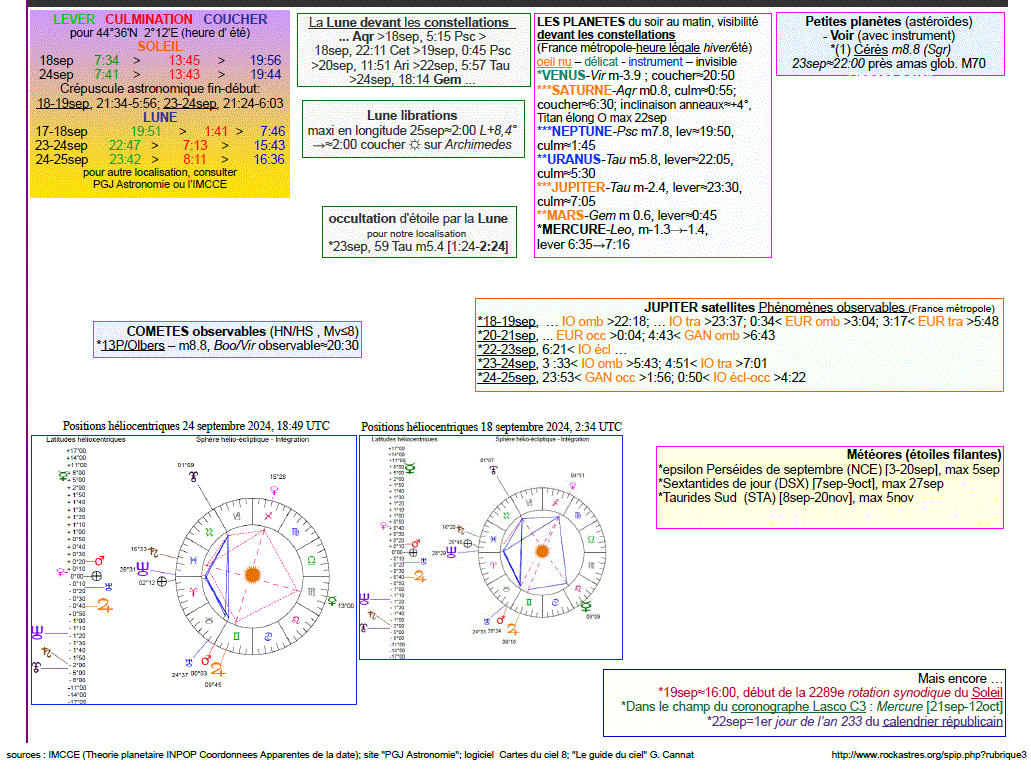Click '18-19sep' in the Jupiter satellites list
The width and height of the screenshot is (1031, 772).
point(508,322)
